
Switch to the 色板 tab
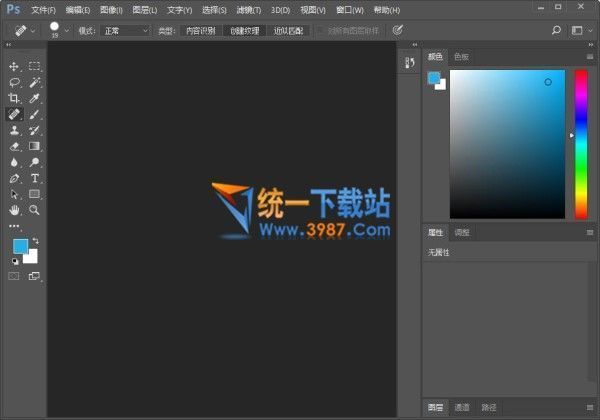(461, 57)
